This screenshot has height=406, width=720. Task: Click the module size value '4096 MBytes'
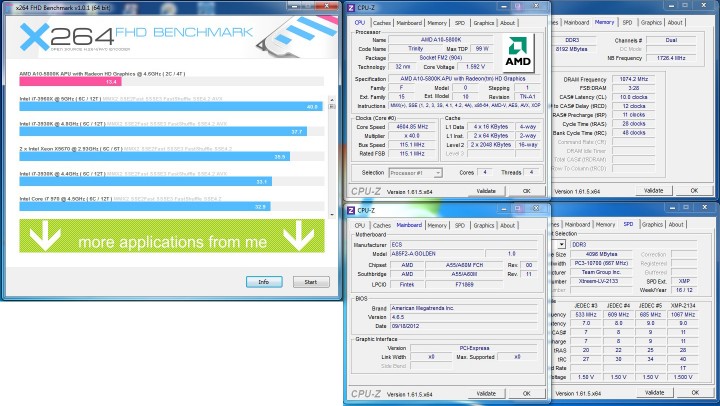601,254
